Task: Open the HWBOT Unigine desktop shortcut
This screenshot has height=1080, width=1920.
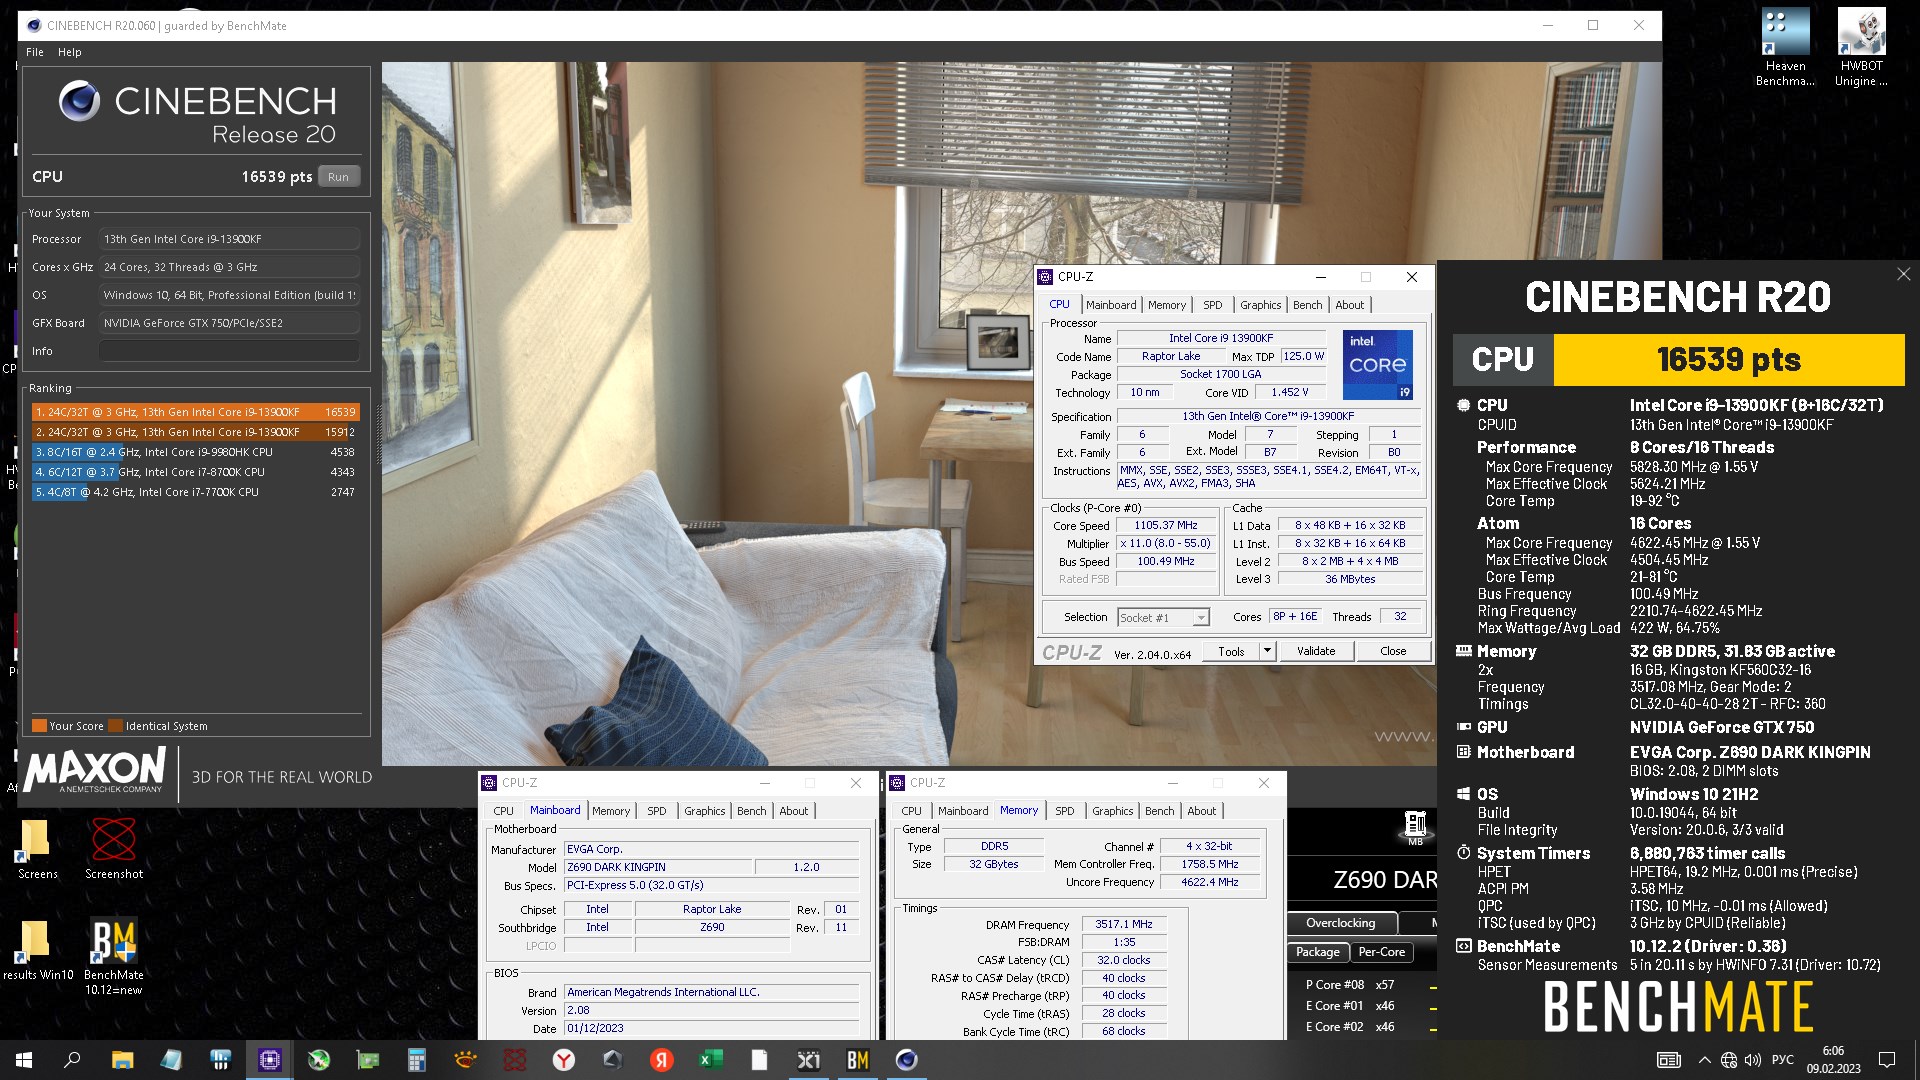Action: 1861,47
